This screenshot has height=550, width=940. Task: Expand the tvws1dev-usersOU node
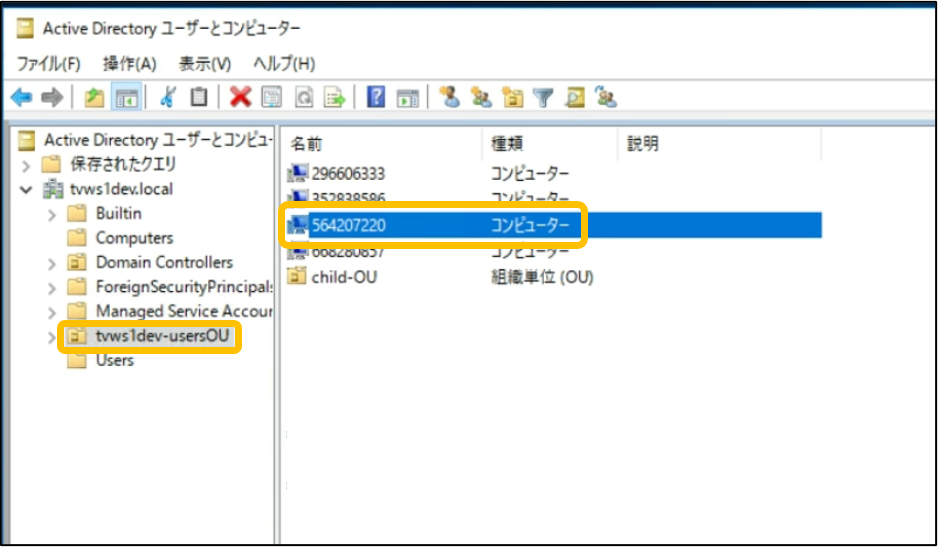tap(52, 338)
